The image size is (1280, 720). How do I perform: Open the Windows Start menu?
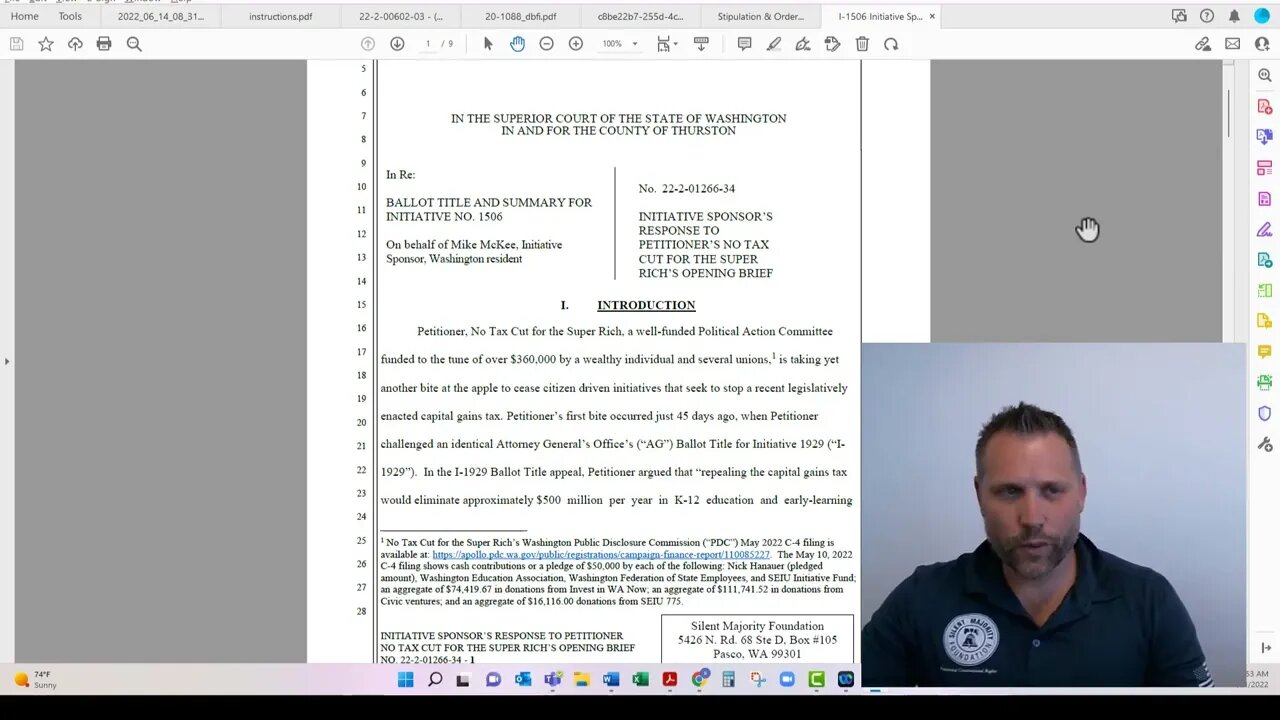tap(405, 680)
